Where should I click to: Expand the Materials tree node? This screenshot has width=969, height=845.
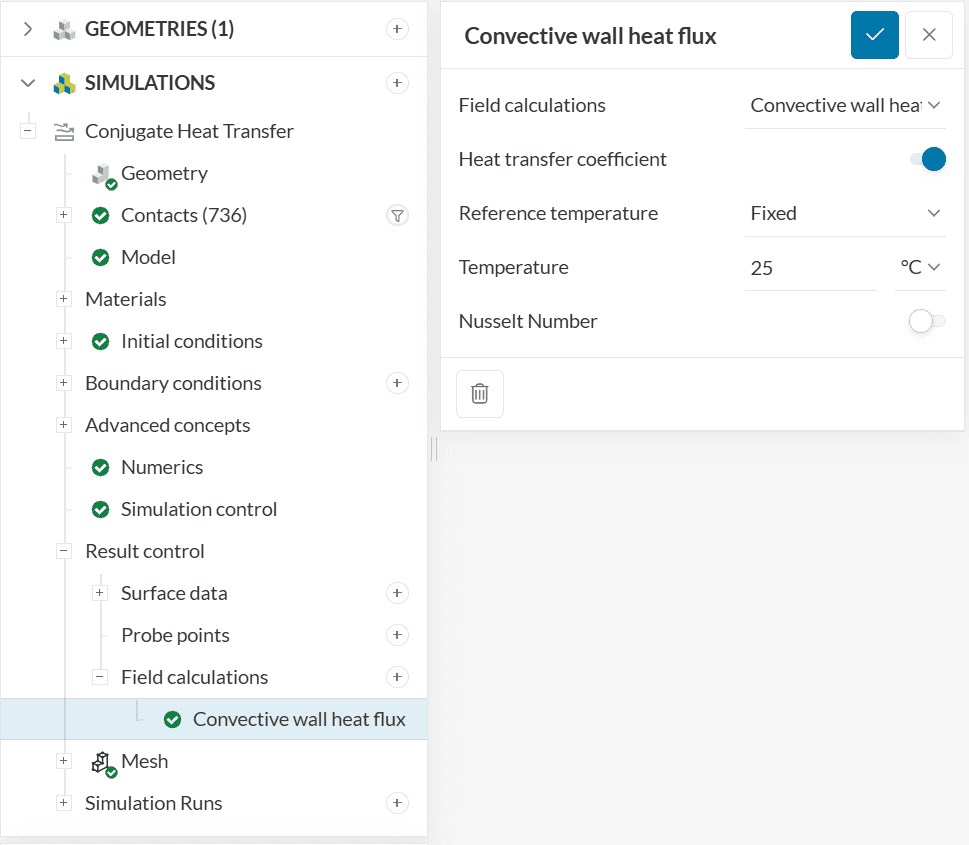pyautogui.click(x=64, y=299)
